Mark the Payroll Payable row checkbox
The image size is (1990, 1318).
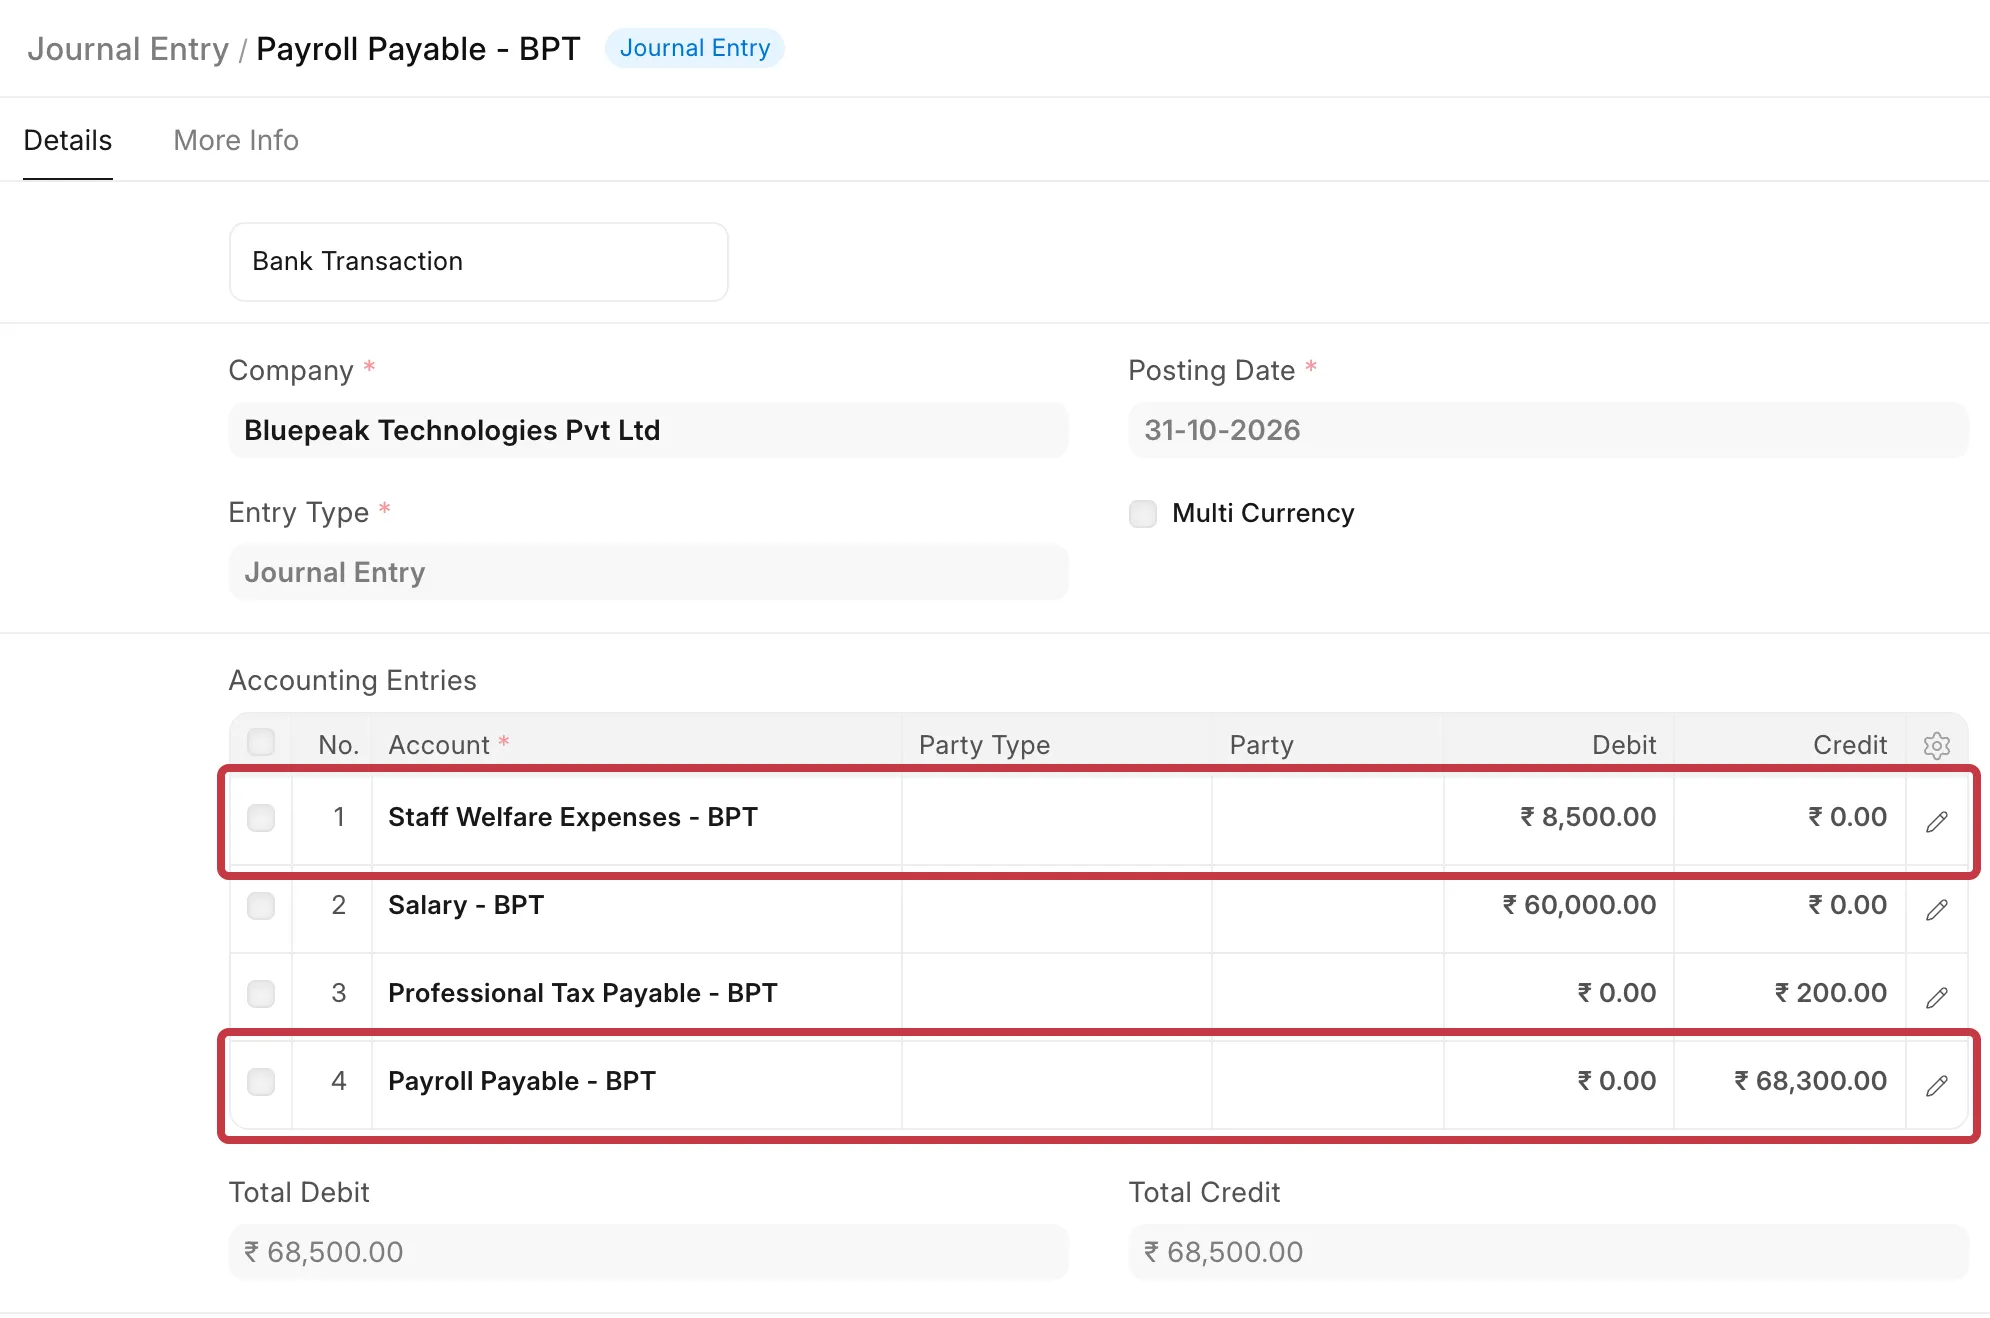click(x=261, y=1081)
